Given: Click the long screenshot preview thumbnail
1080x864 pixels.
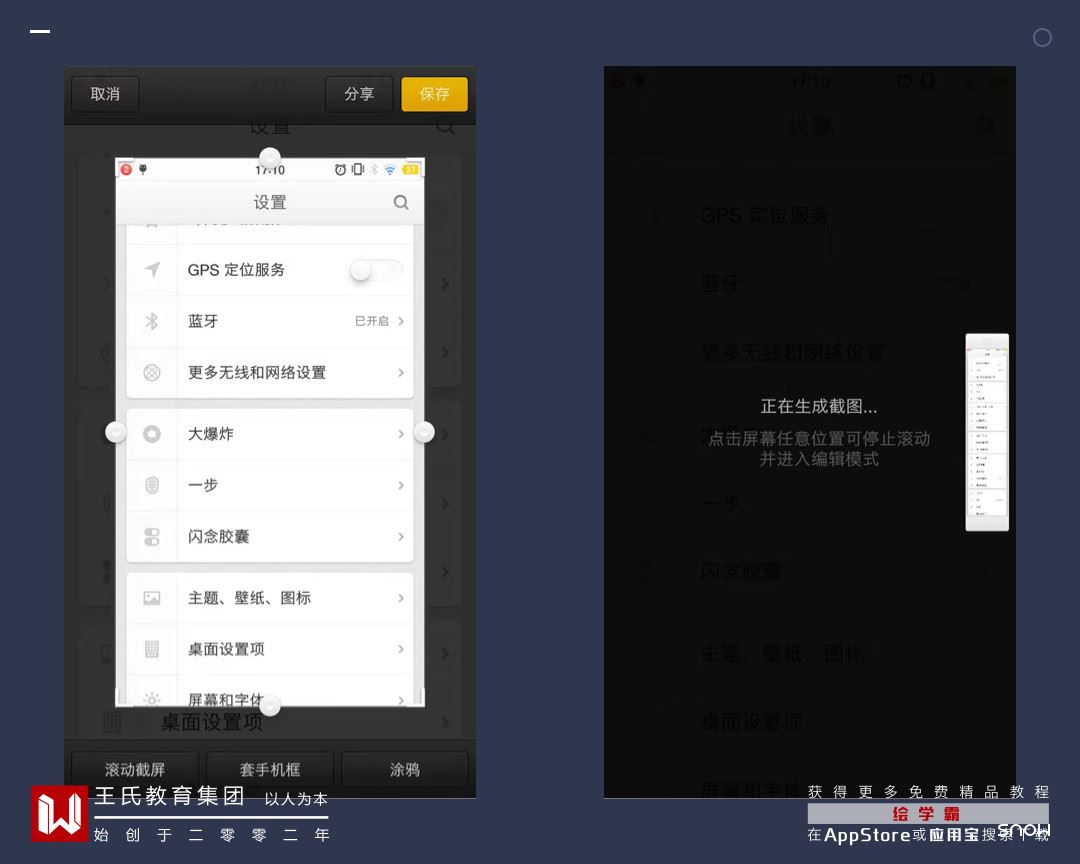Looking at the screenshot, I should click(987, 432).
